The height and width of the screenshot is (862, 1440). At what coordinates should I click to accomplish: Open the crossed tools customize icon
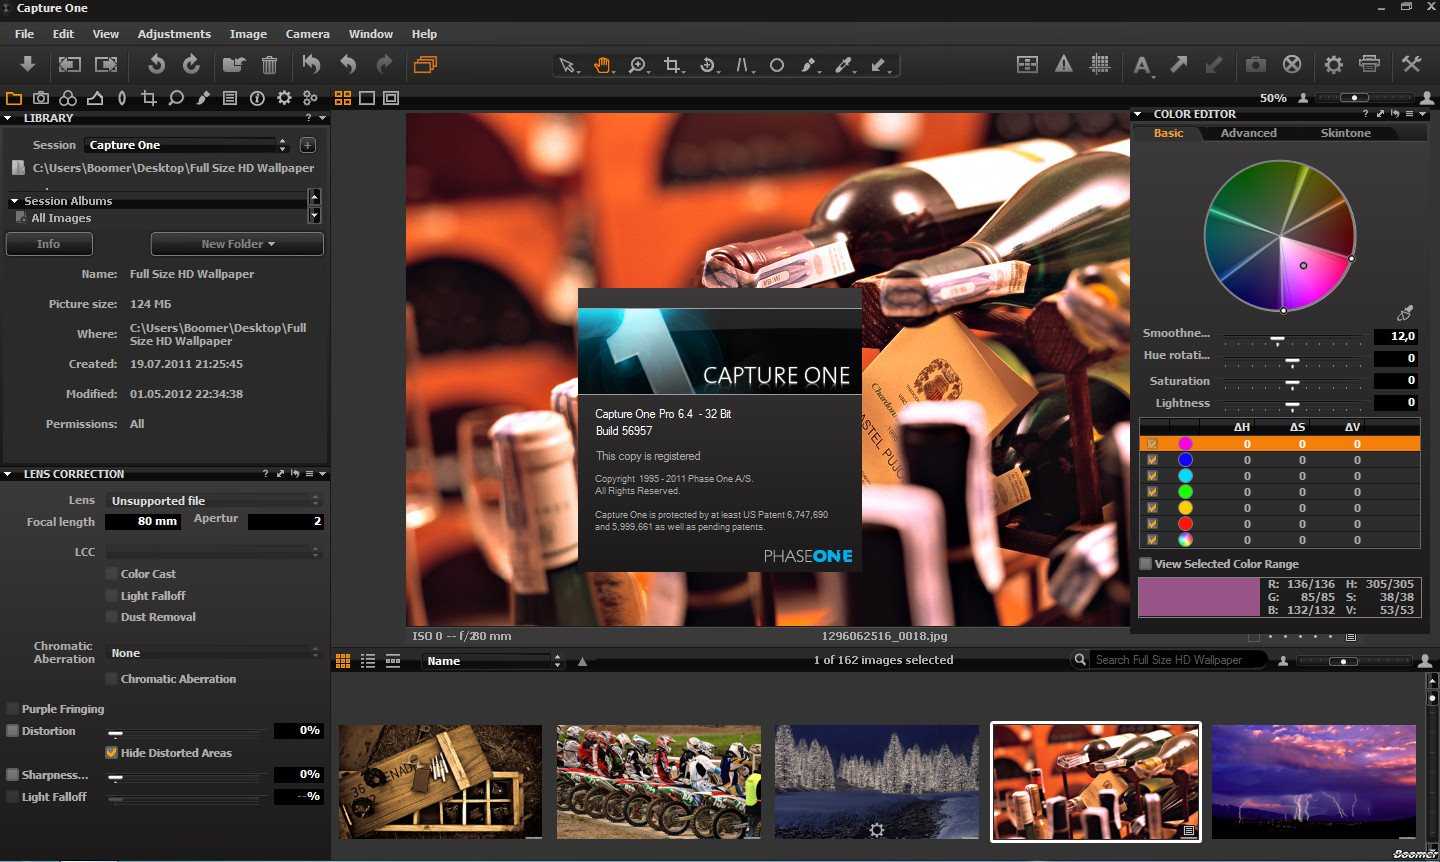[1411, 64]
